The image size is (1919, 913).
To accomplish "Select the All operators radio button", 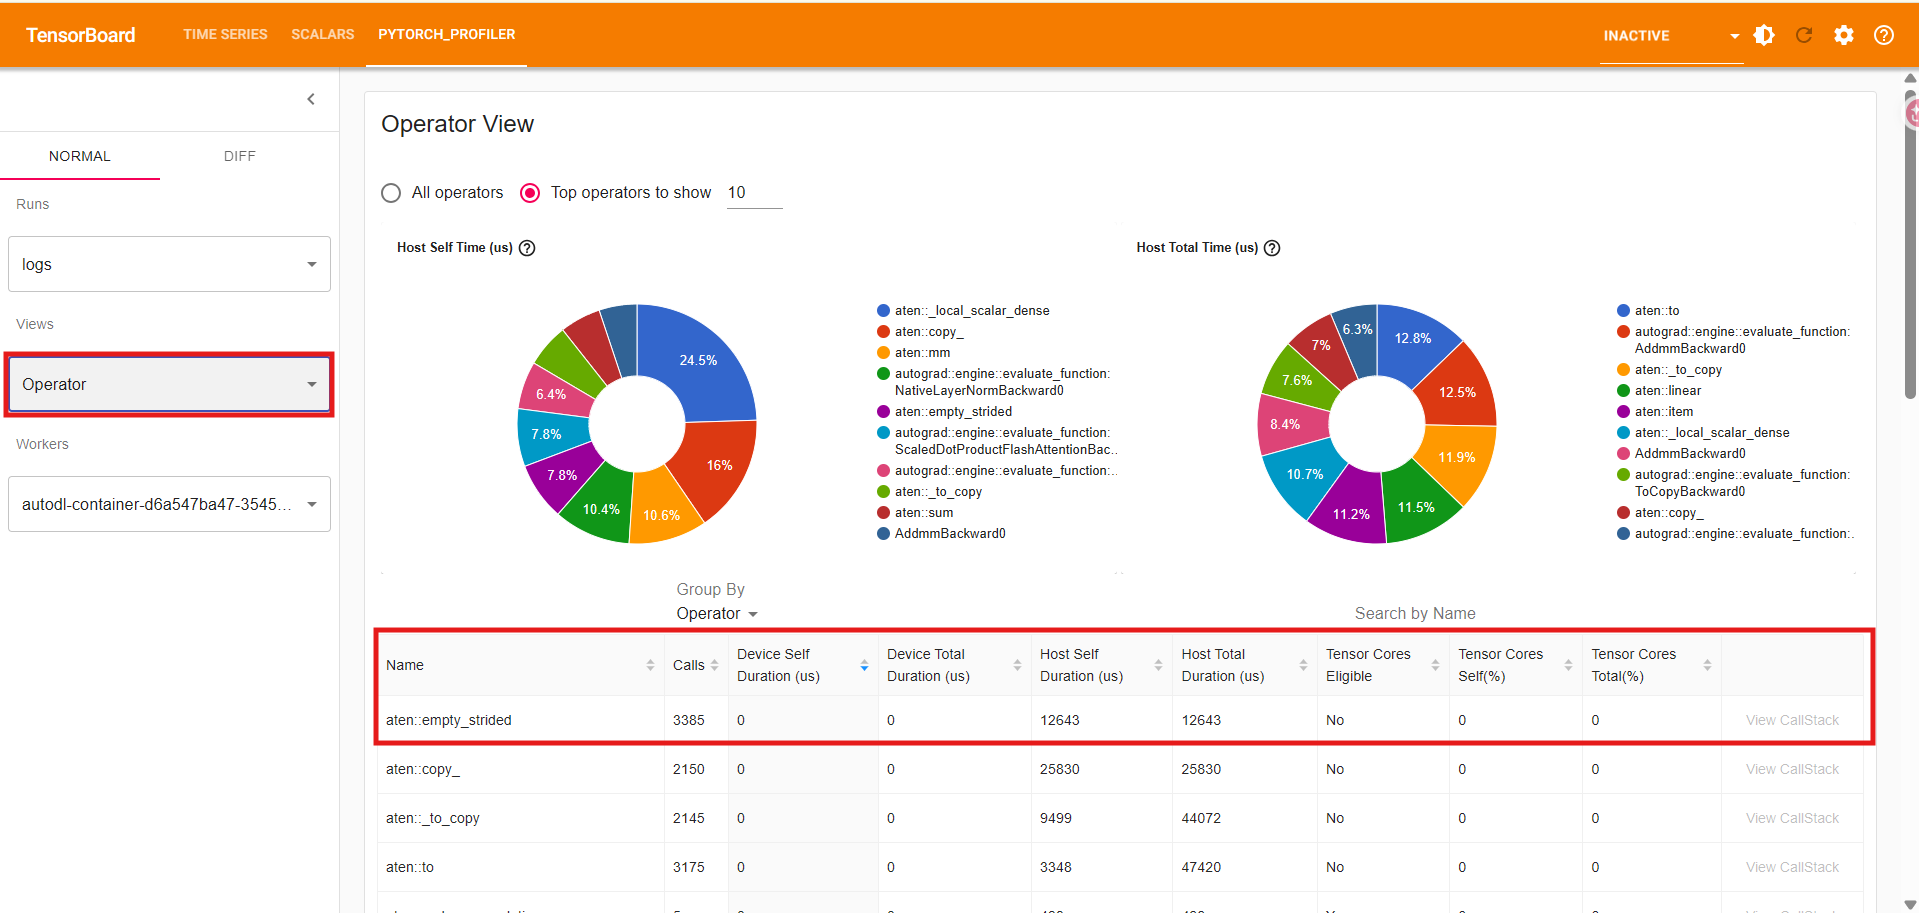I will pyautogui.click(x=391, y=193).
